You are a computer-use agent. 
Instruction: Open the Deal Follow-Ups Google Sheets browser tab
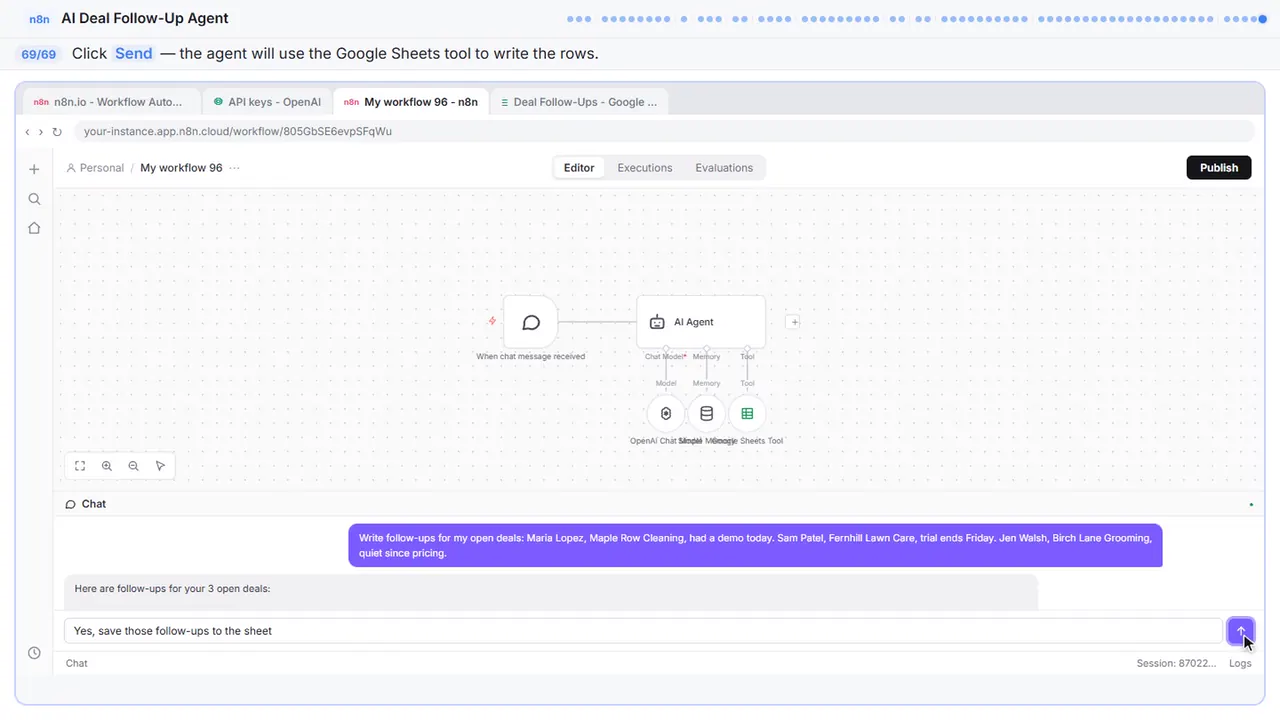[579, 102]
